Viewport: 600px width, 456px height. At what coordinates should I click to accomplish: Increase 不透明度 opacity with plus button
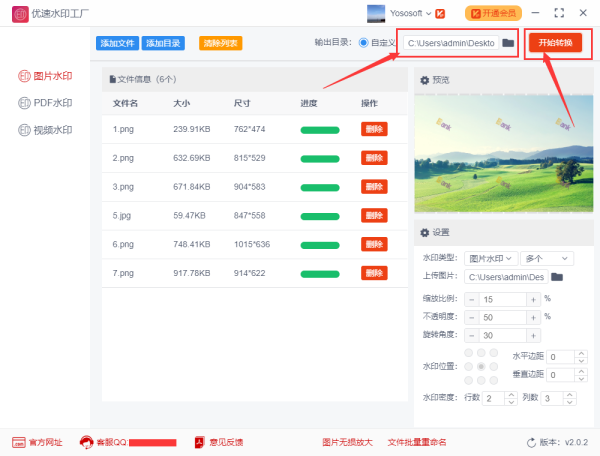(x=533, y=317)
